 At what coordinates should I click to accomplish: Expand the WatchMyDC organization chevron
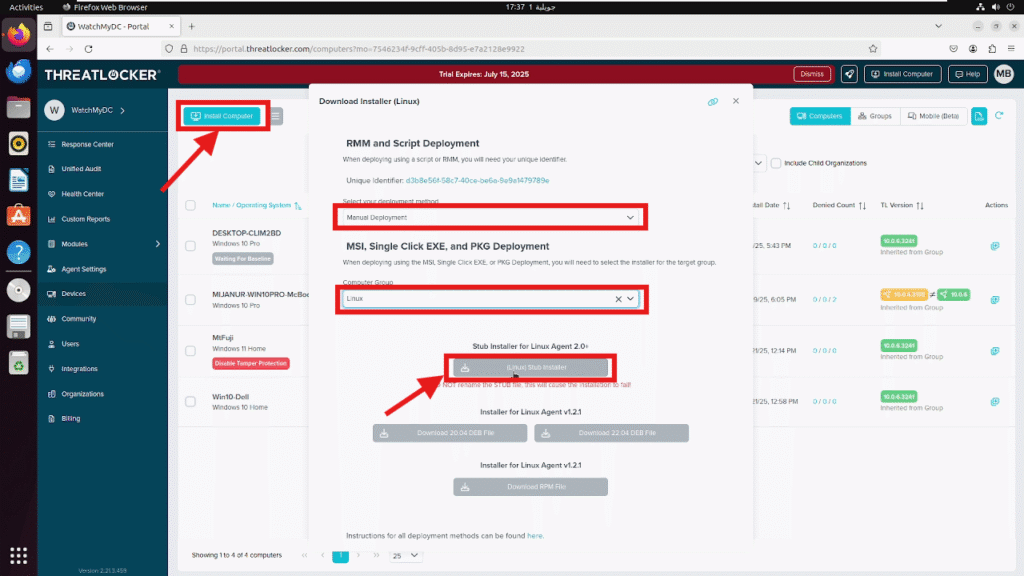123,110
